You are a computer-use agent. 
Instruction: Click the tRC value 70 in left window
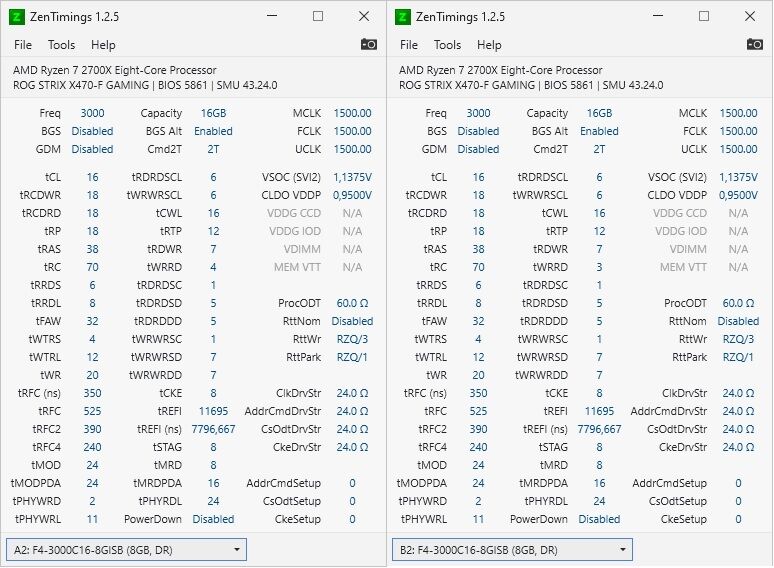coord(92,267)
